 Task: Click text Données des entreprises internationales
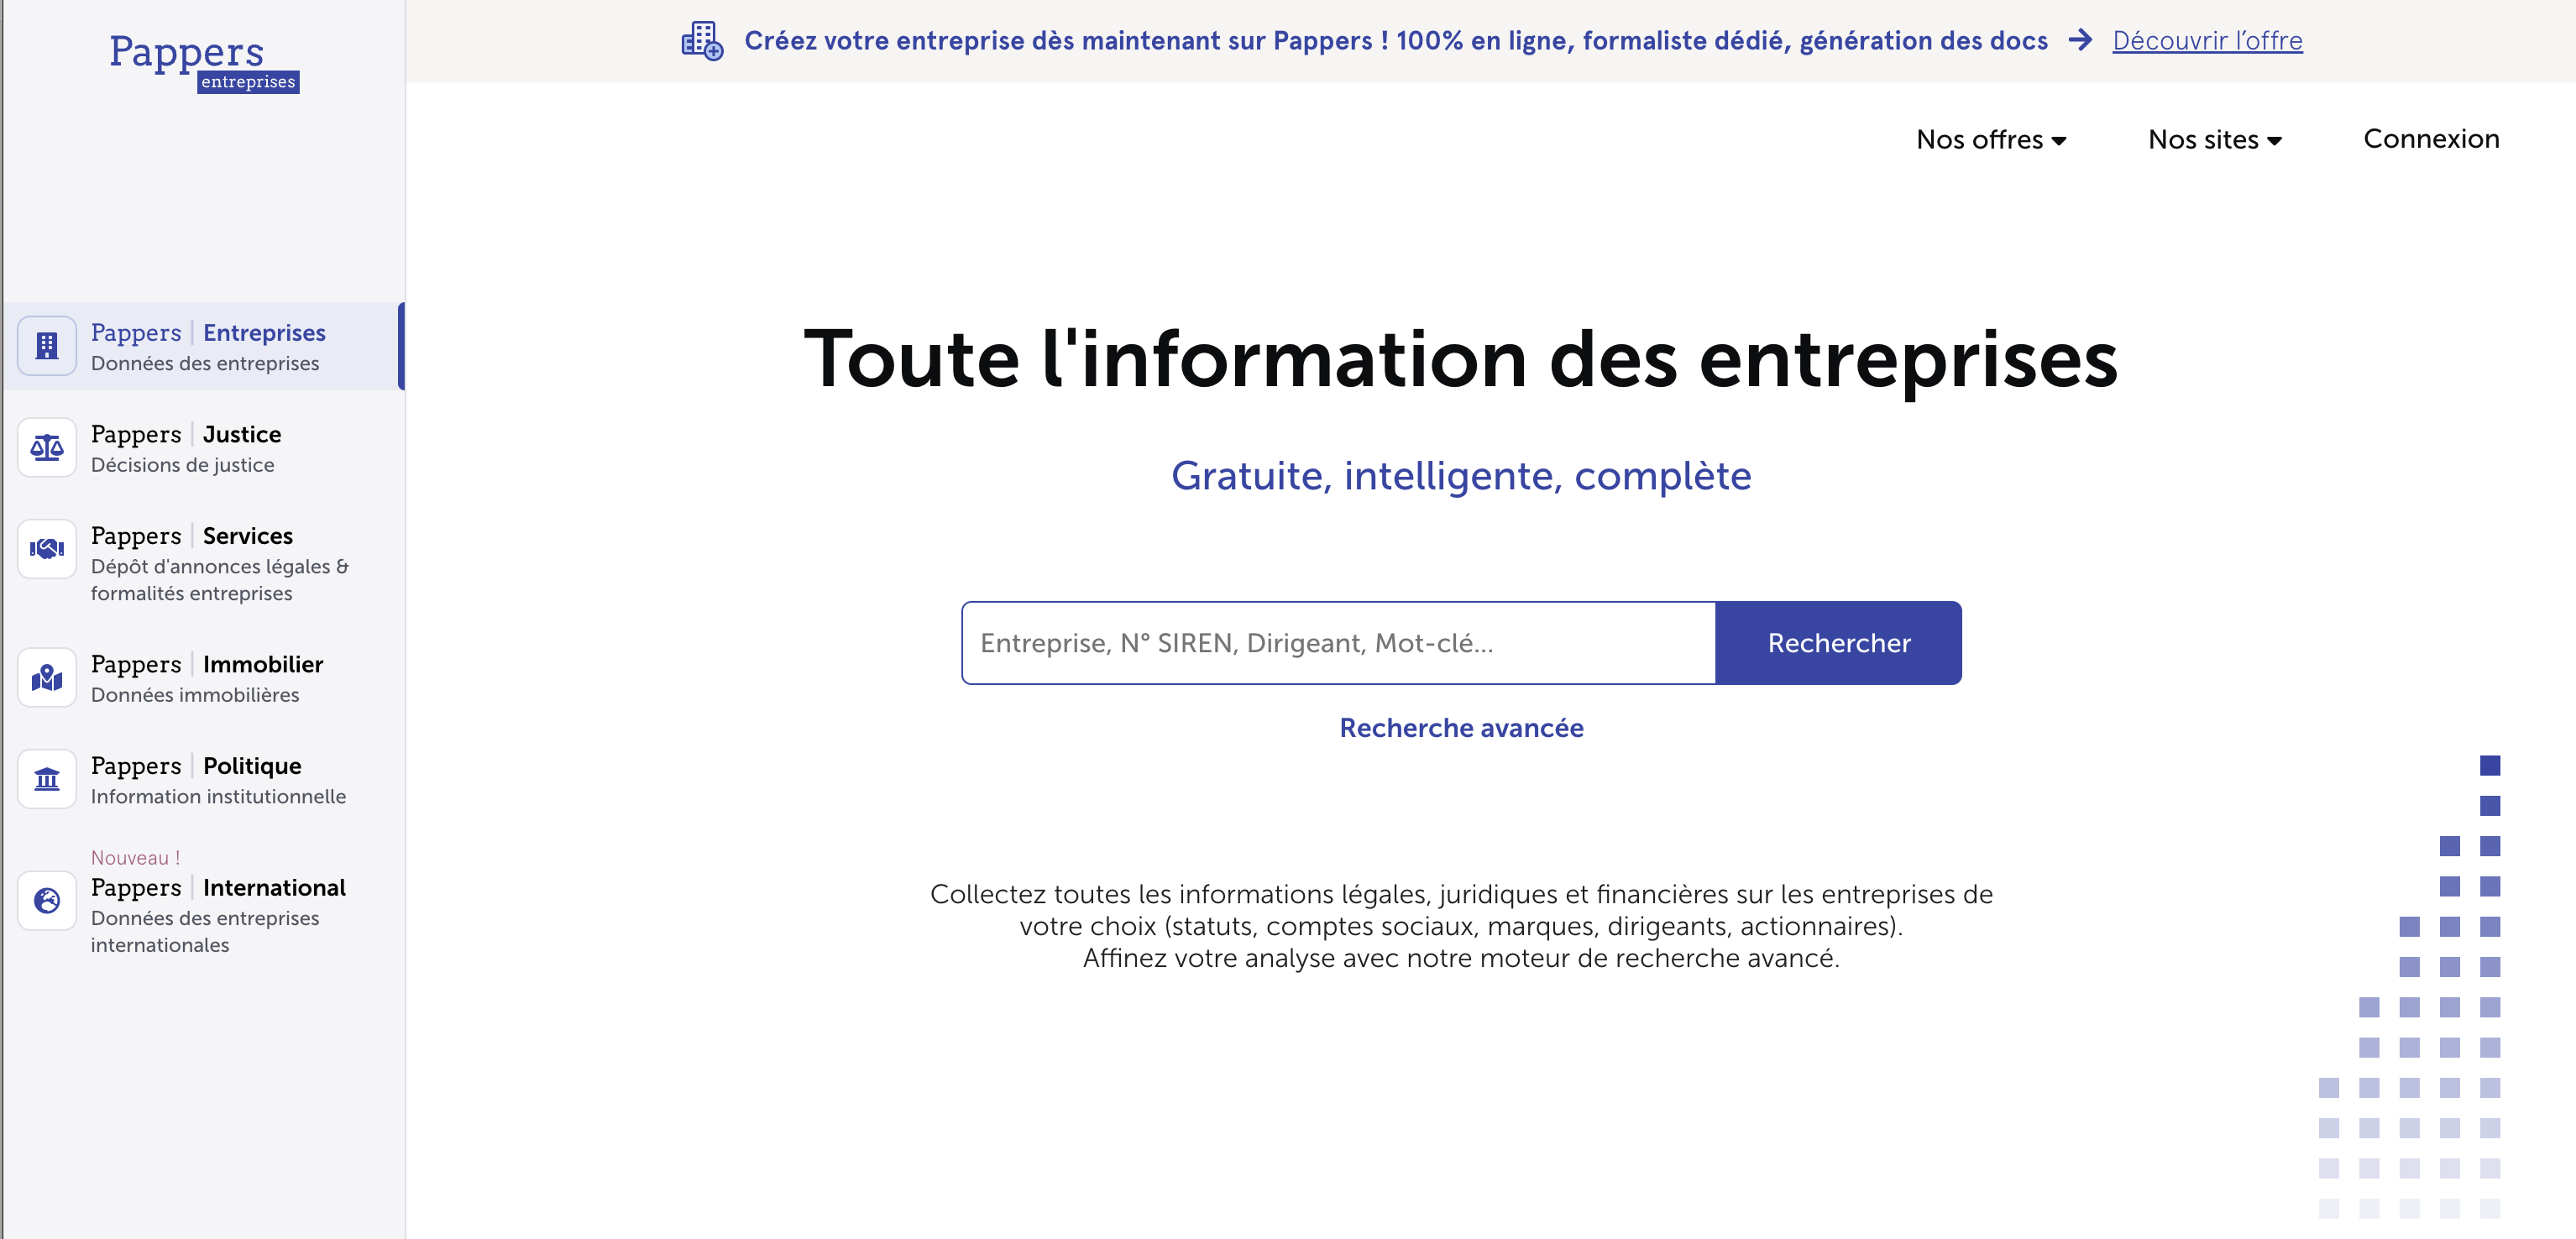pyautogui.click(x=205, y=932)
